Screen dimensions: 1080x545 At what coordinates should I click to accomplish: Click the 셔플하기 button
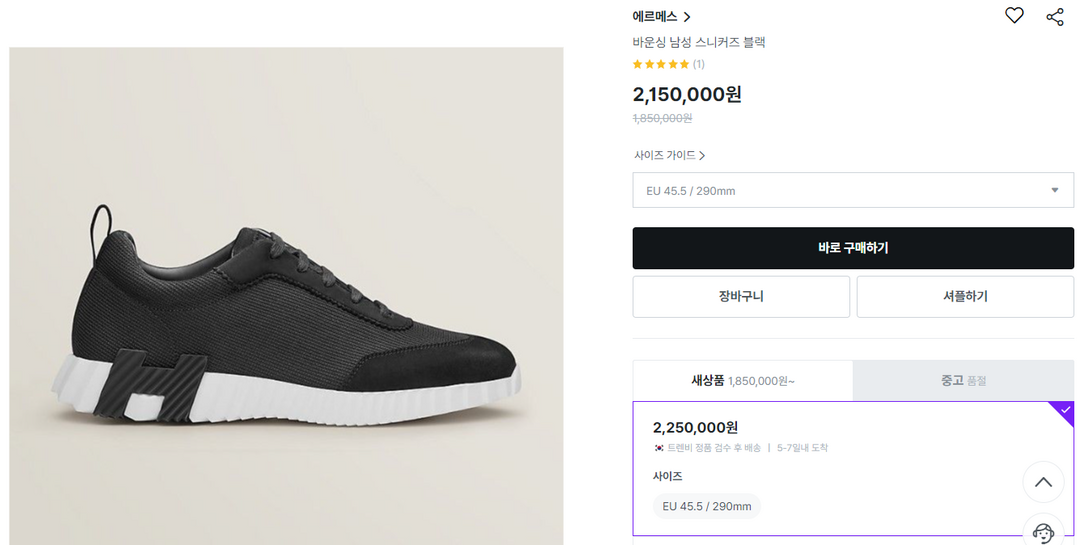point(964,297)
